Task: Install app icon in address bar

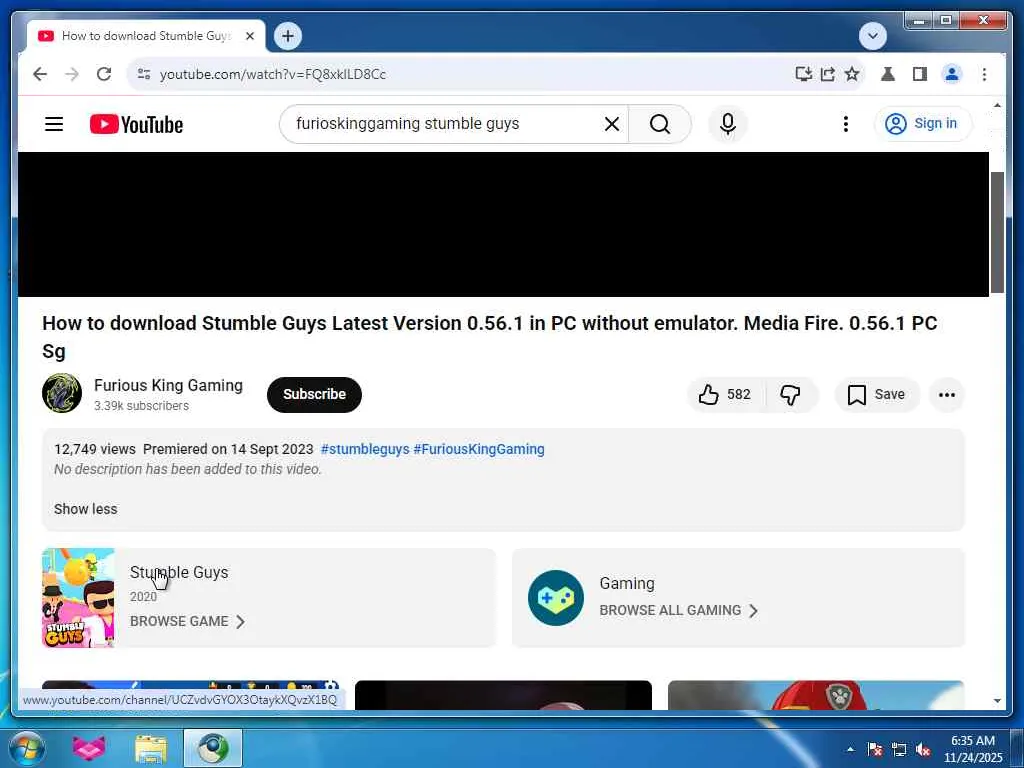Action: coord(803,74)
